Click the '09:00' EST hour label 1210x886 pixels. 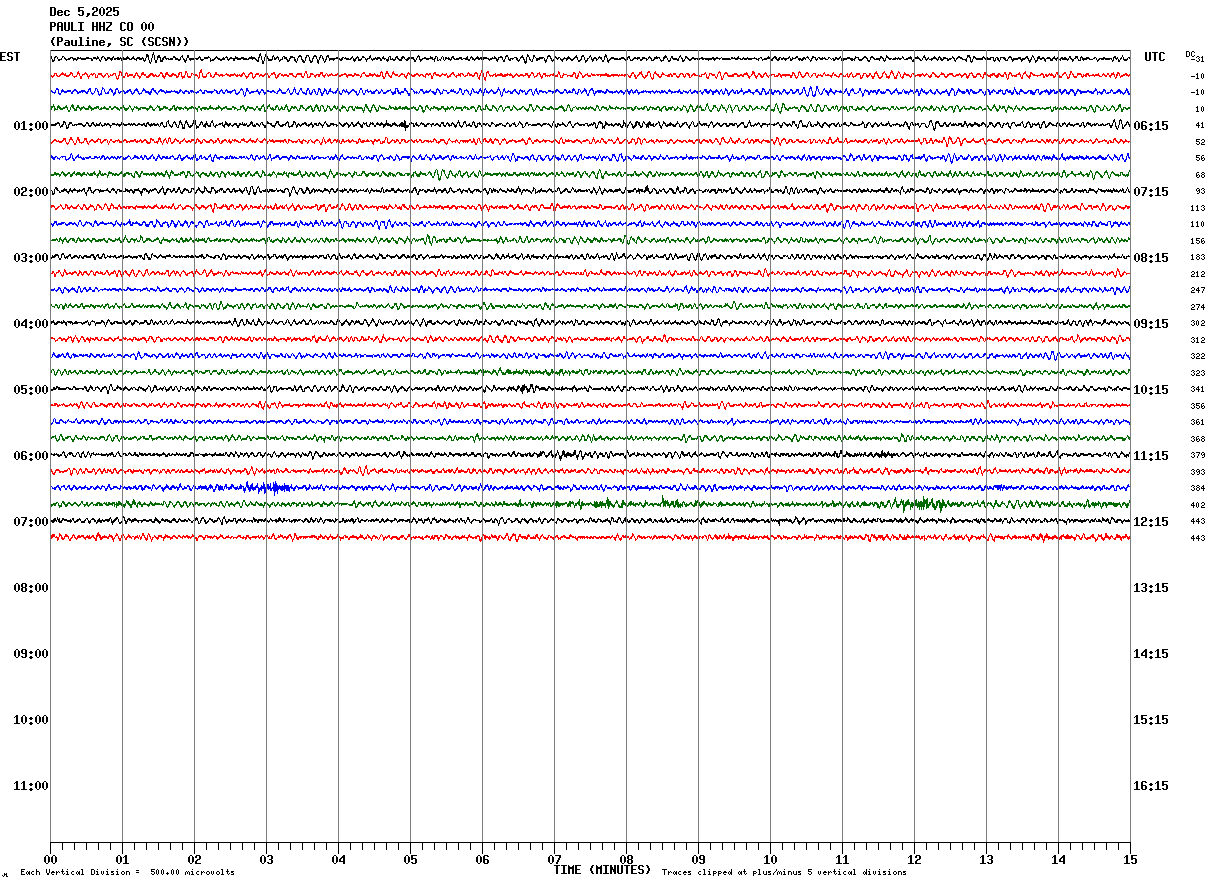pos(31,654)
